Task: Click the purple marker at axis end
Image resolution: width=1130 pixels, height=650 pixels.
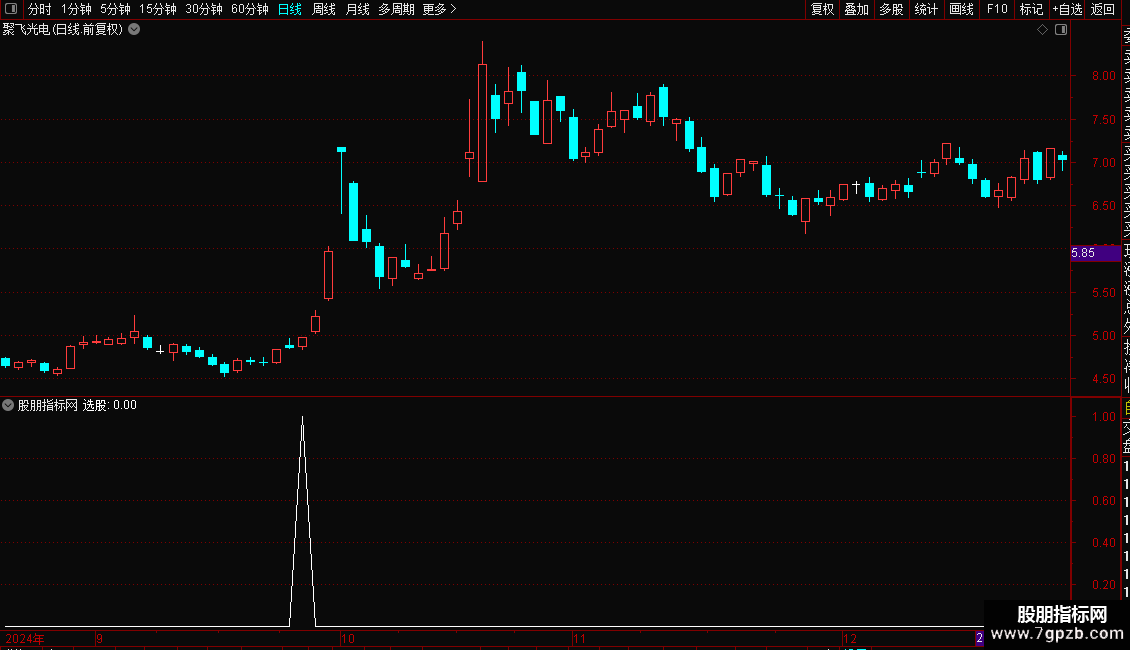Action: click(x=979, y=638)
